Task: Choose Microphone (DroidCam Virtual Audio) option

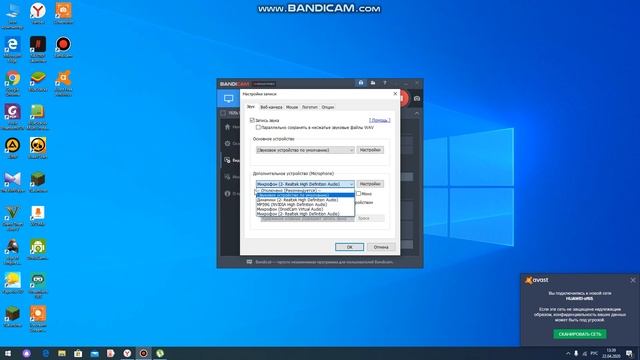Action: [x=305, y=209]
